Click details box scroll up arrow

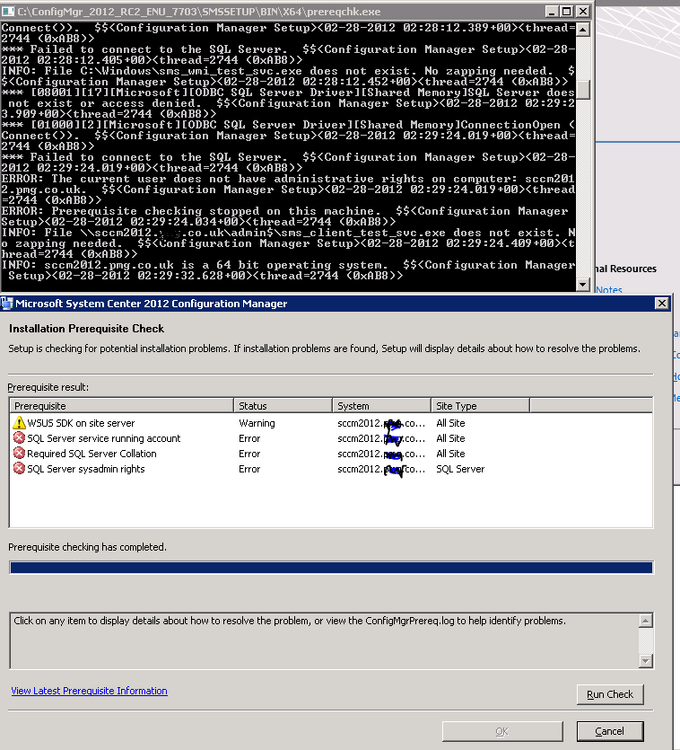pos(646,621)
